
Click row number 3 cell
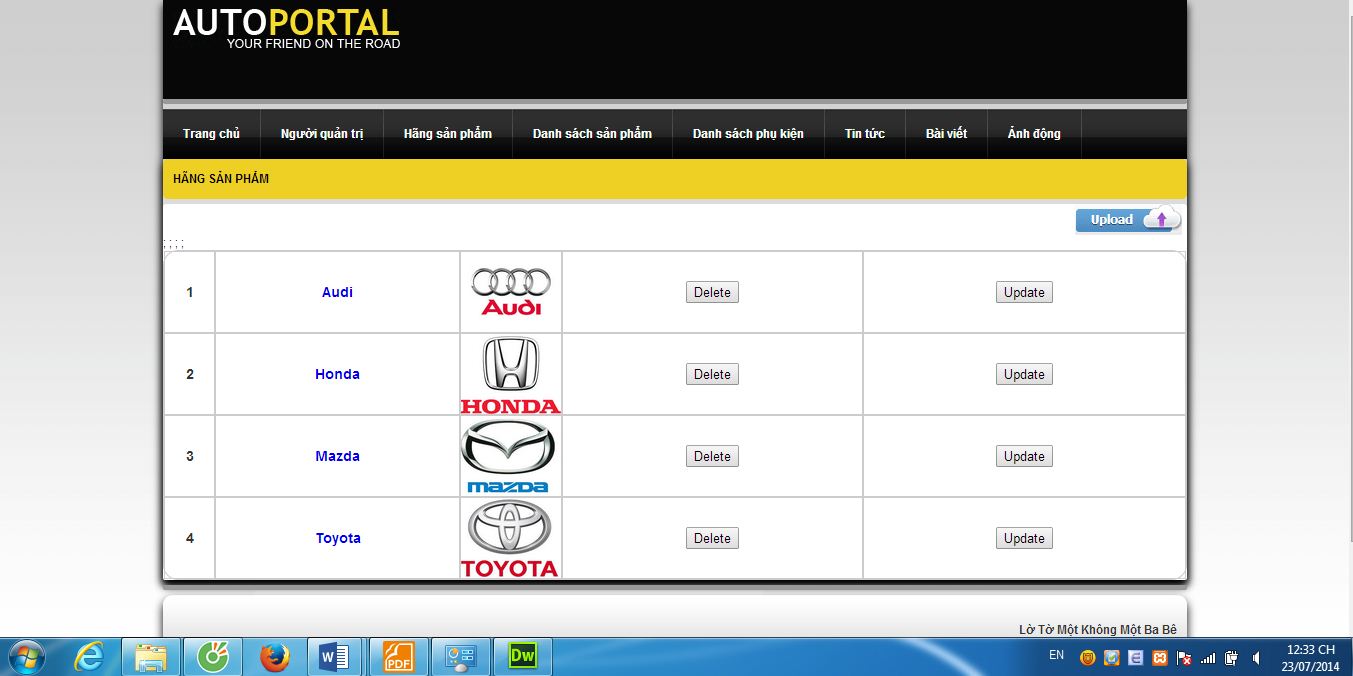(190, 456)
